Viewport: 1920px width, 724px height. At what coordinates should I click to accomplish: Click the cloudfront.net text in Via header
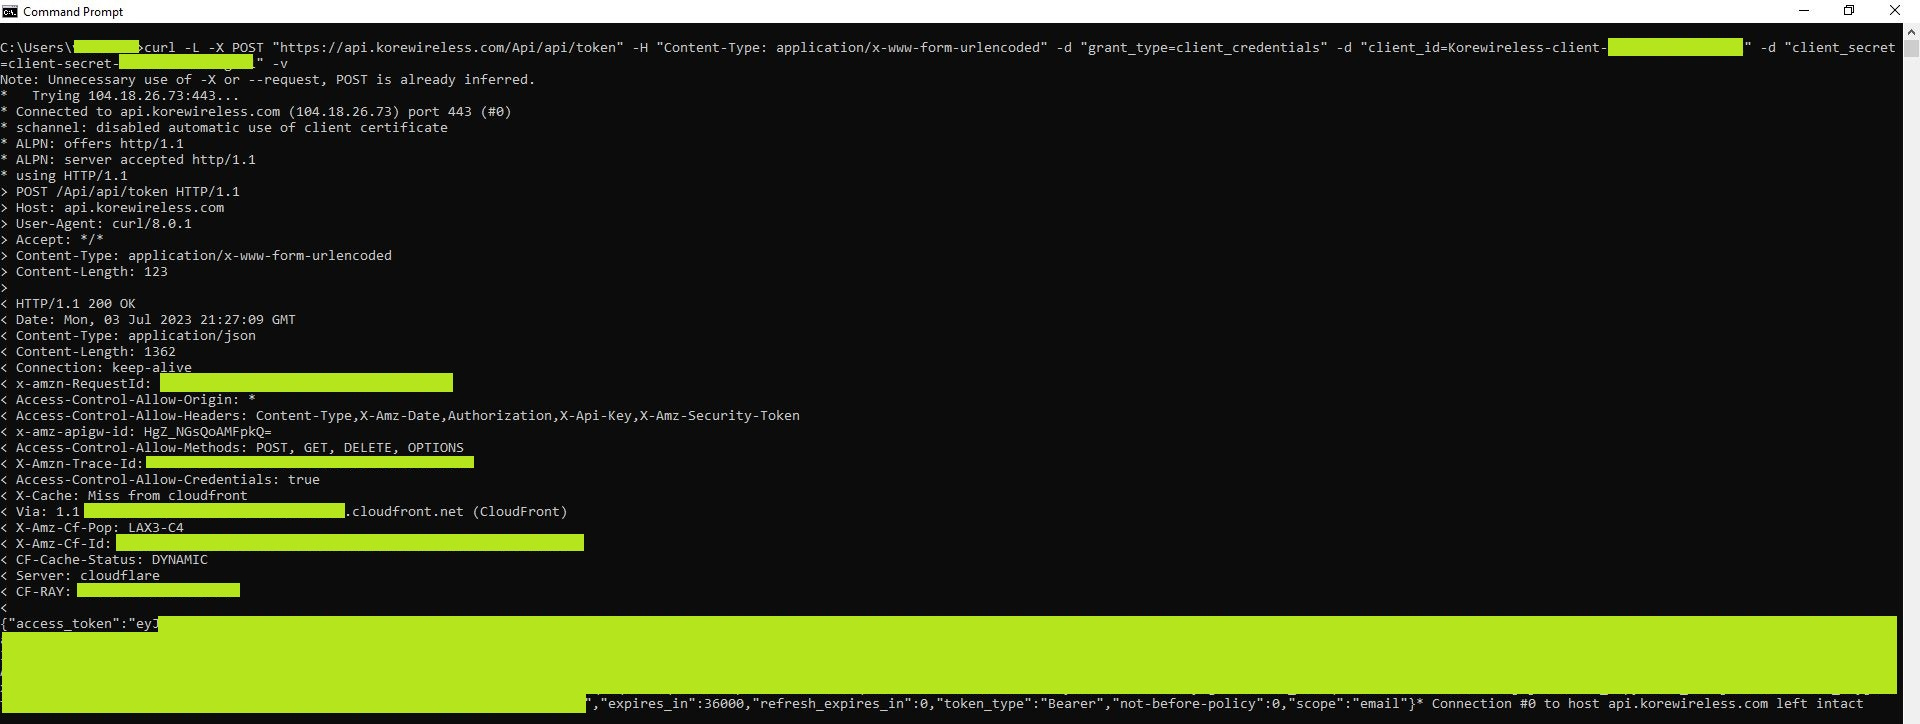click(x=407, y=512)
